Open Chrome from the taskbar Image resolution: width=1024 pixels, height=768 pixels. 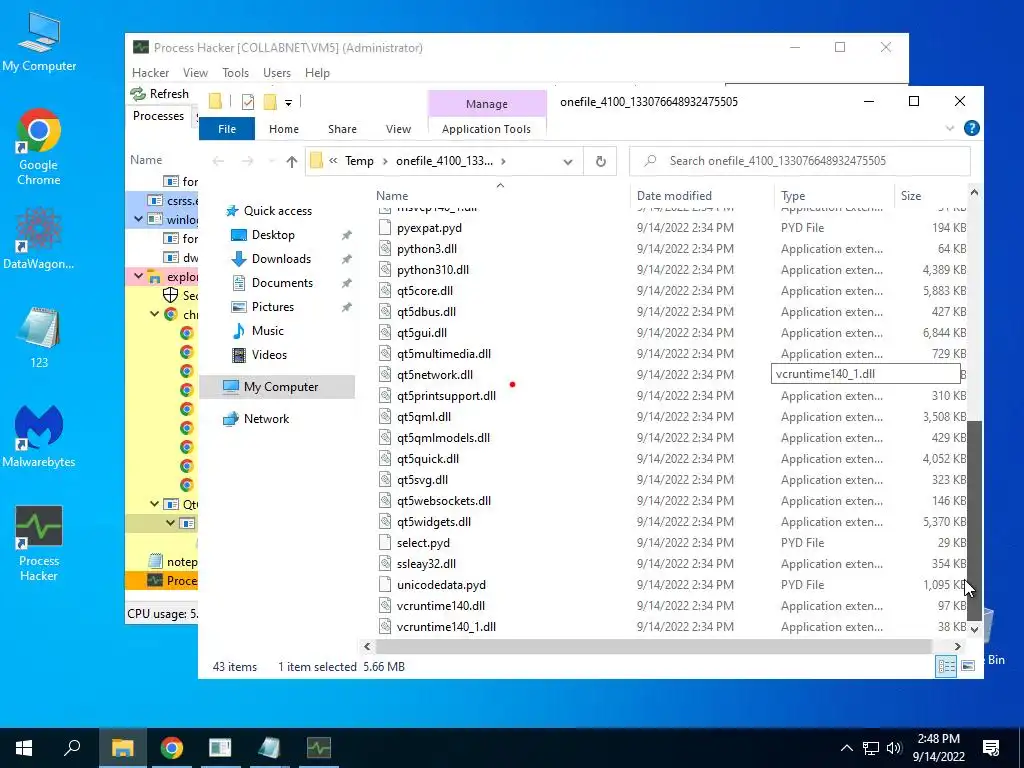tap(171, 748)
